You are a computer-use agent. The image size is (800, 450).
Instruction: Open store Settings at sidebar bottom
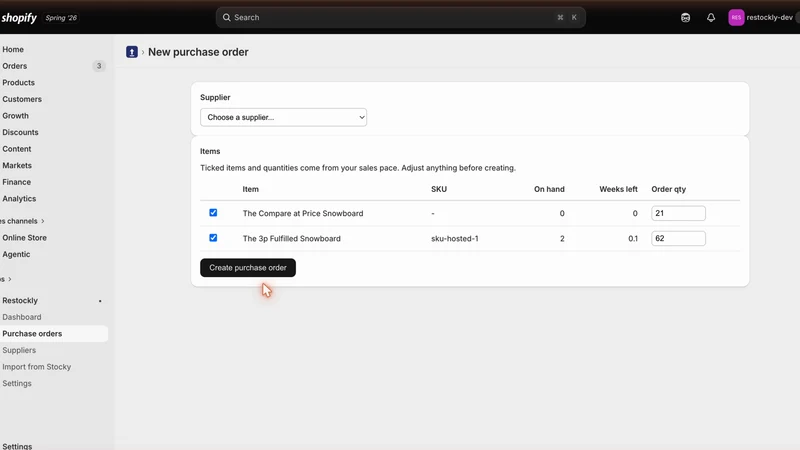click(x=17, y=446)
